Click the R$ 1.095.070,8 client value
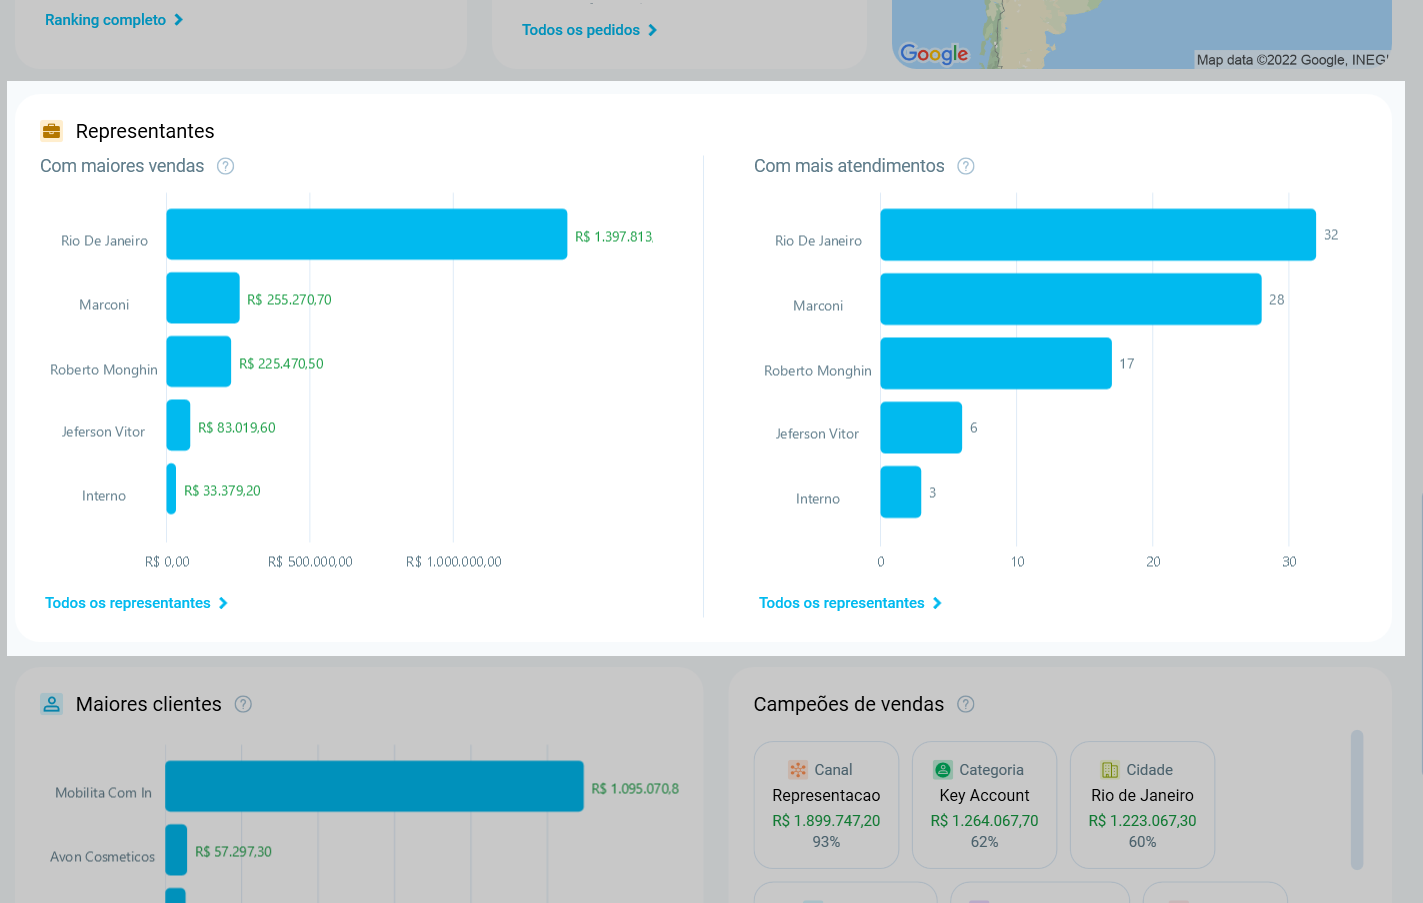1423x903 pixels. (635, 789)
